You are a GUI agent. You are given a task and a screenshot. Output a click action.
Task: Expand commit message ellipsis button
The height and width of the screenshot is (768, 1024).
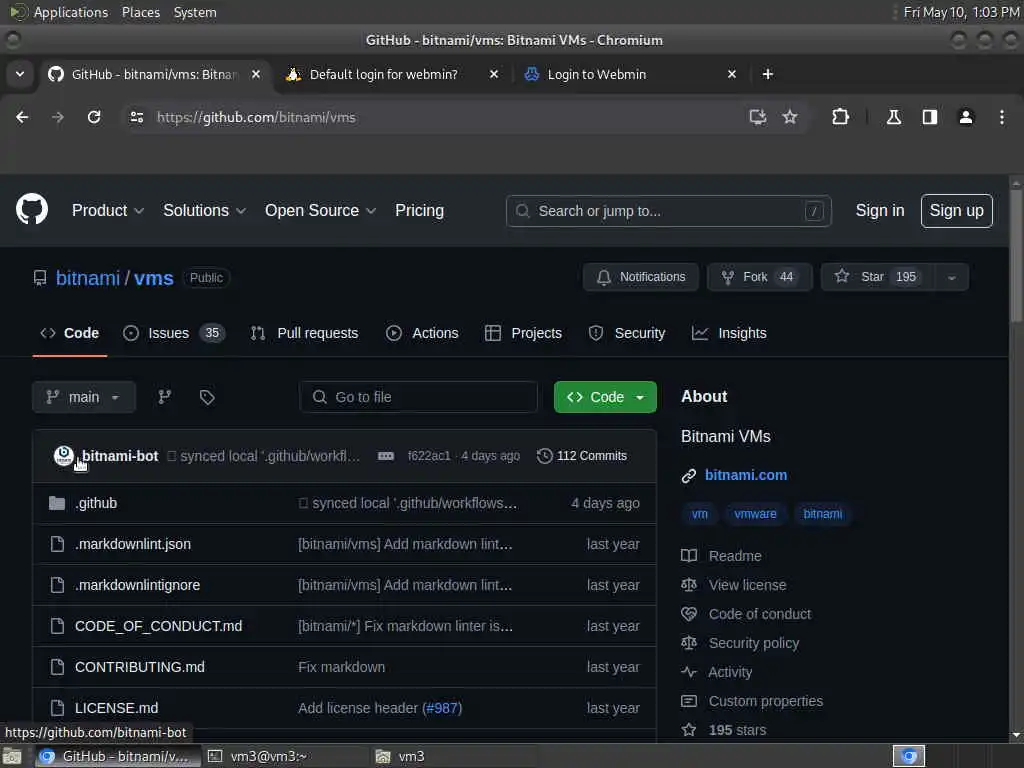pyautogui.click(x=386, y=456)
